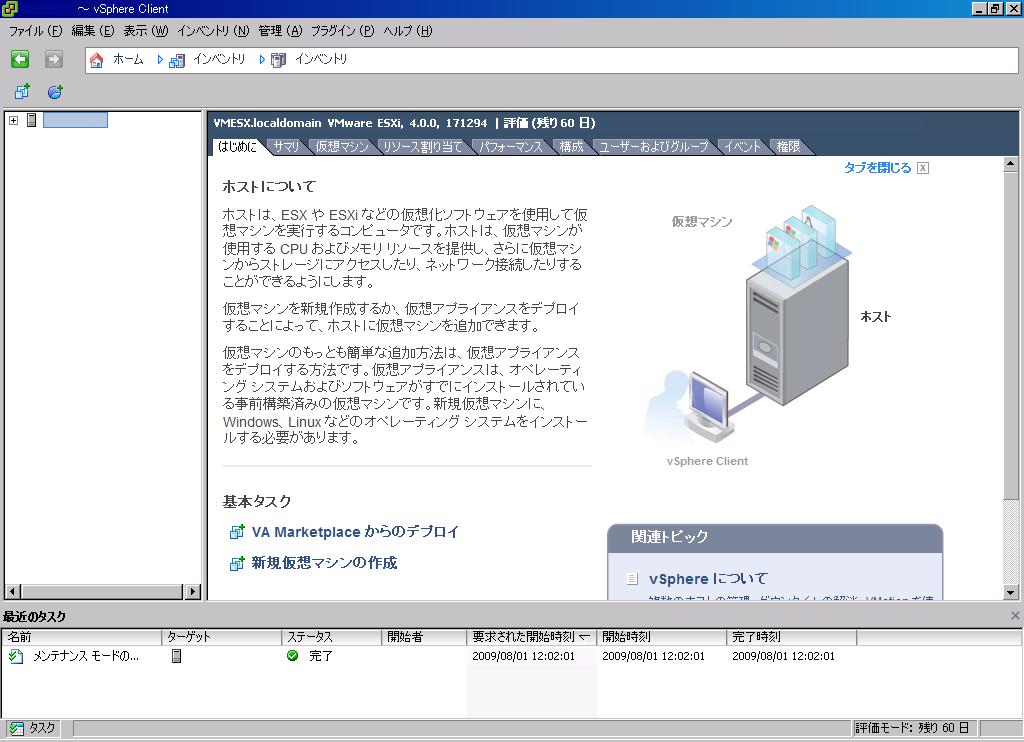Switch to the リソース割り当て tab
This screenshot has width=1024, height=742.
click(423, 146)
